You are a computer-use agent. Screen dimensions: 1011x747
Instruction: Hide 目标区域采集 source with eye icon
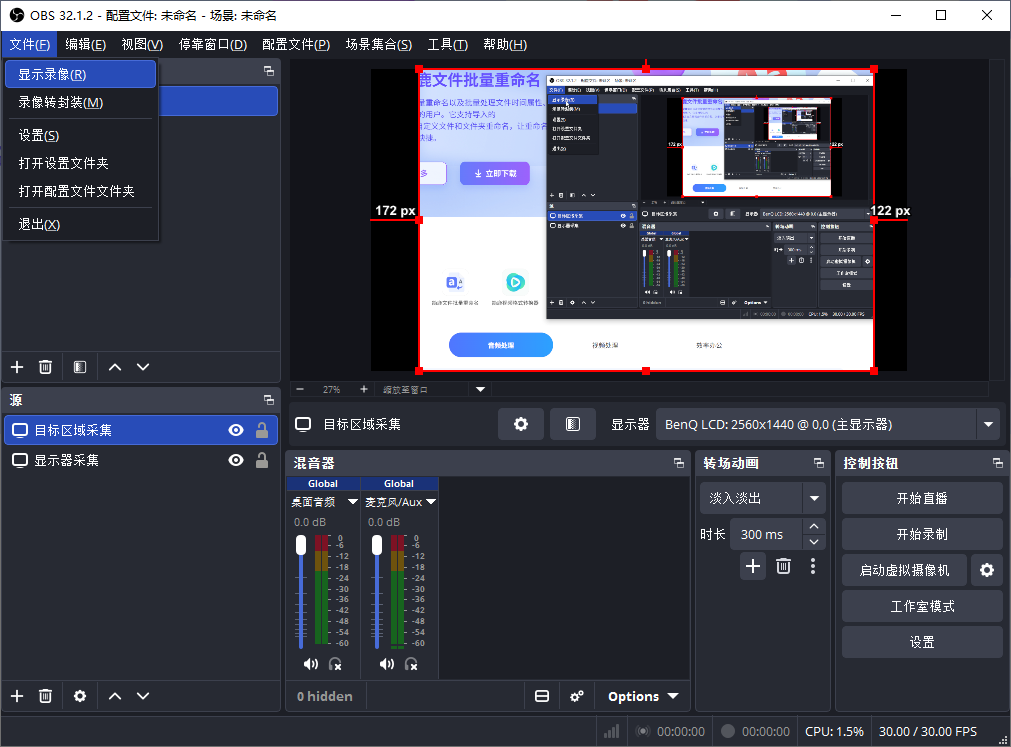coord(236,431)
